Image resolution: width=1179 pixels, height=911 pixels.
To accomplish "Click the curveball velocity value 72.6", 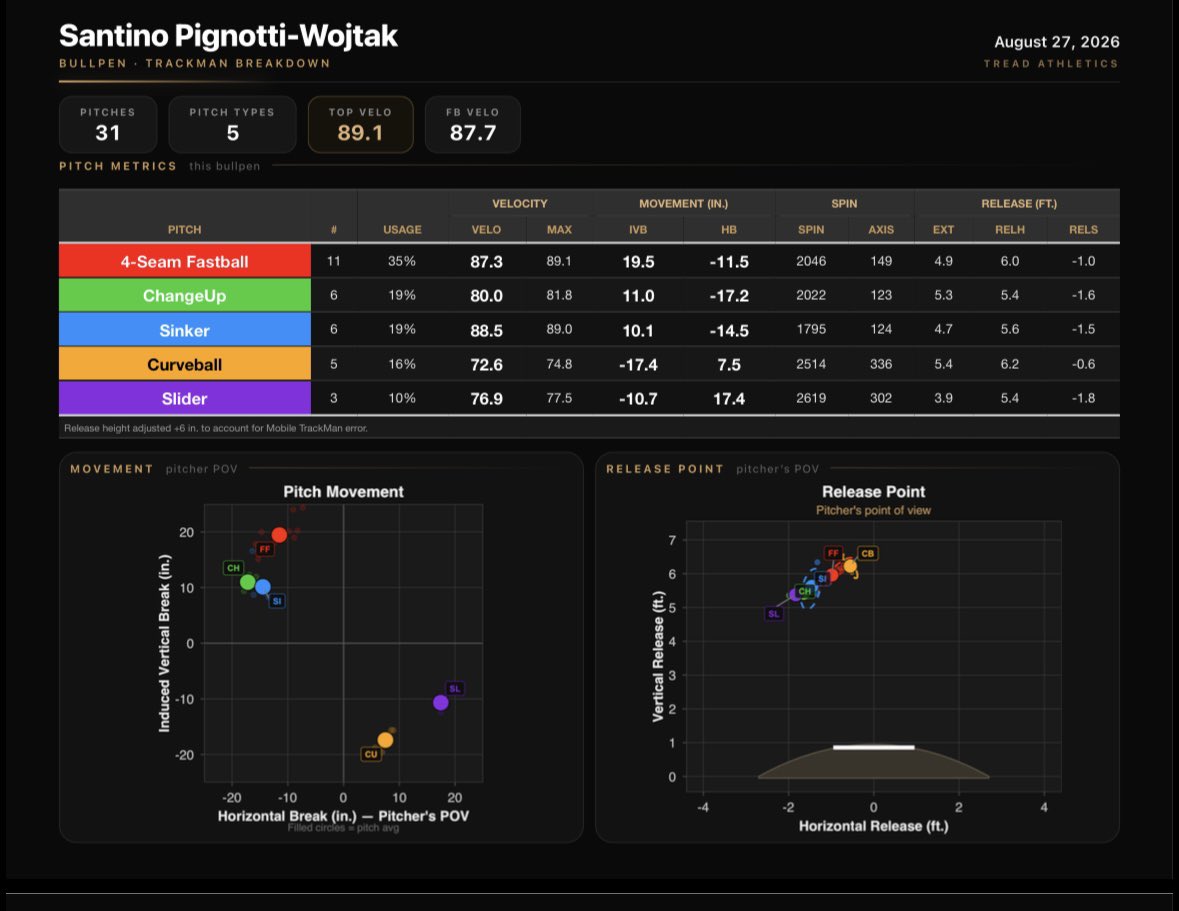I will [x=486, y=365].
